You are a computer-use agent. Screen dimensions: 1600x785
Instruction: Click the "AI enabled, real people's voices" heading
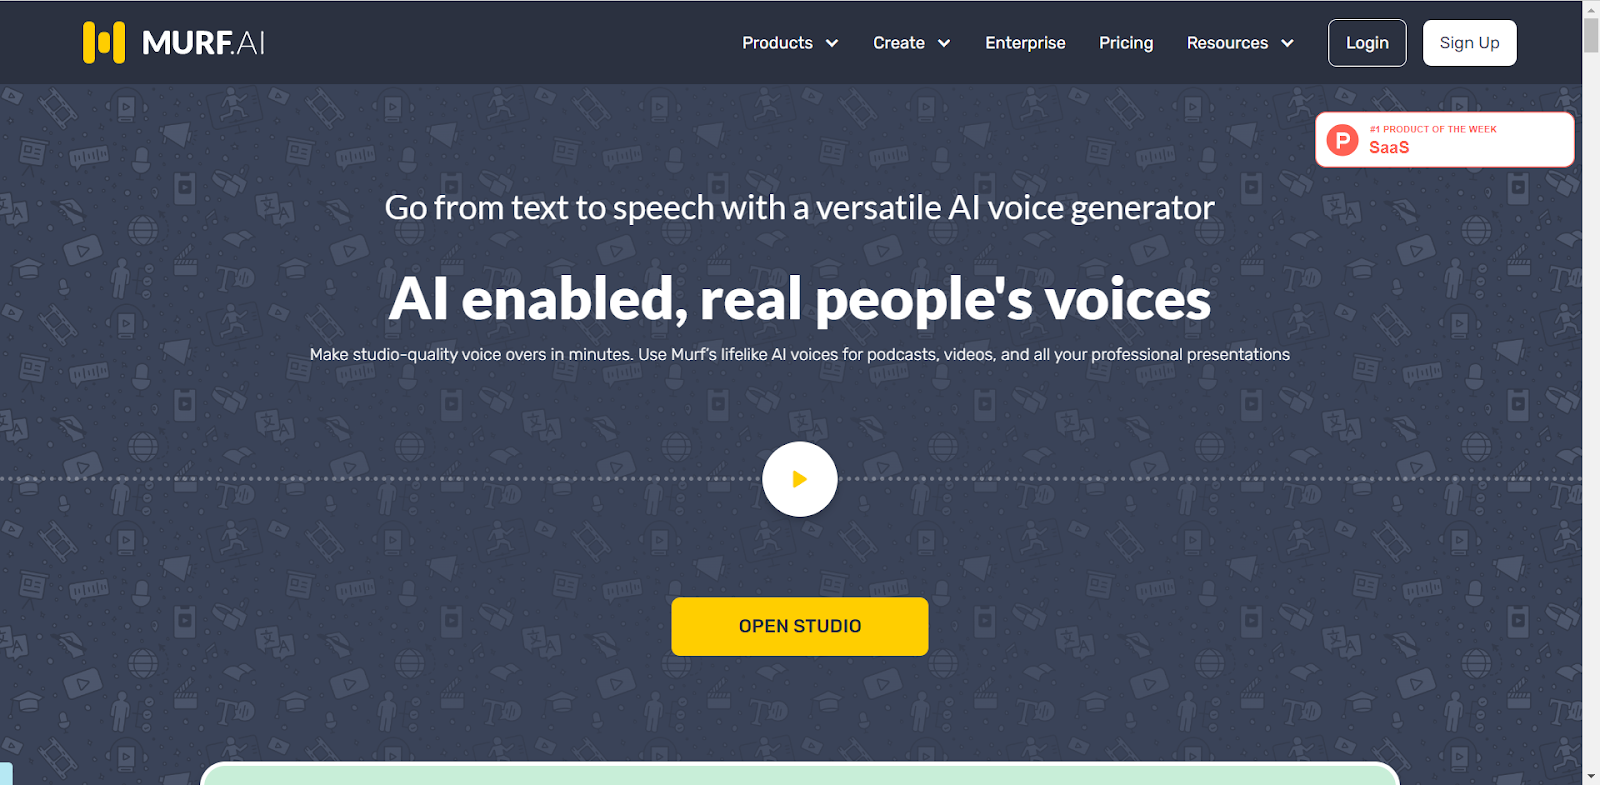click(800, 299)
